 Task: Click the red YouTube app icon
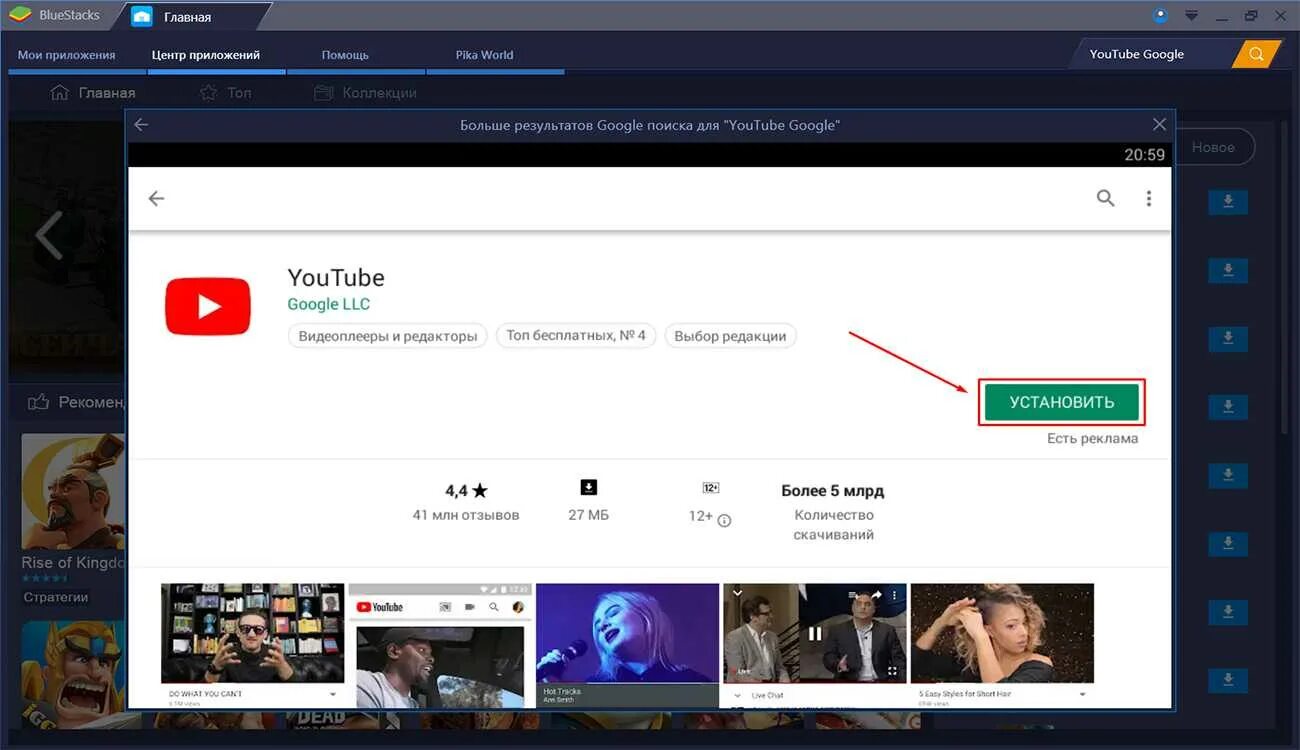[x=208, y=306]
